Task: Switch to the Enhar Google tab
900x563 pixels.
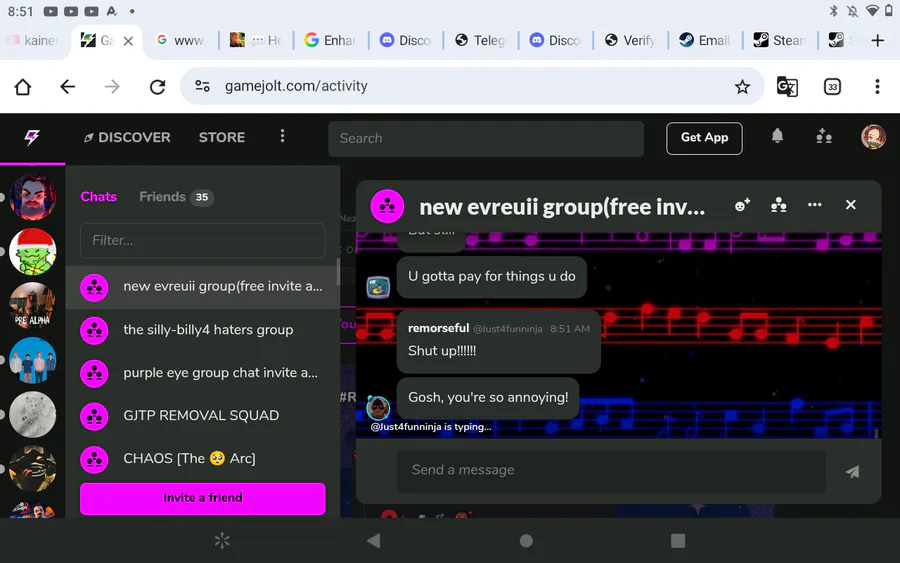Action: [x=330, y=40]
